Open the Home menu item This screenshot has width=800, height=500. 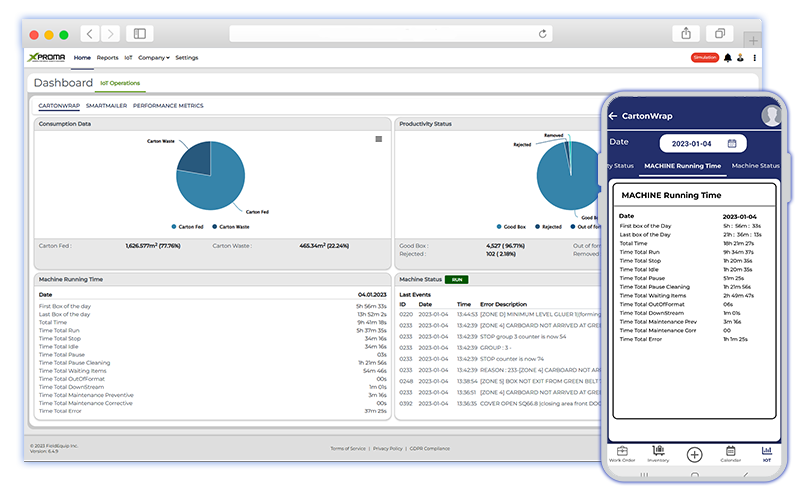click(x=82, y=58)
